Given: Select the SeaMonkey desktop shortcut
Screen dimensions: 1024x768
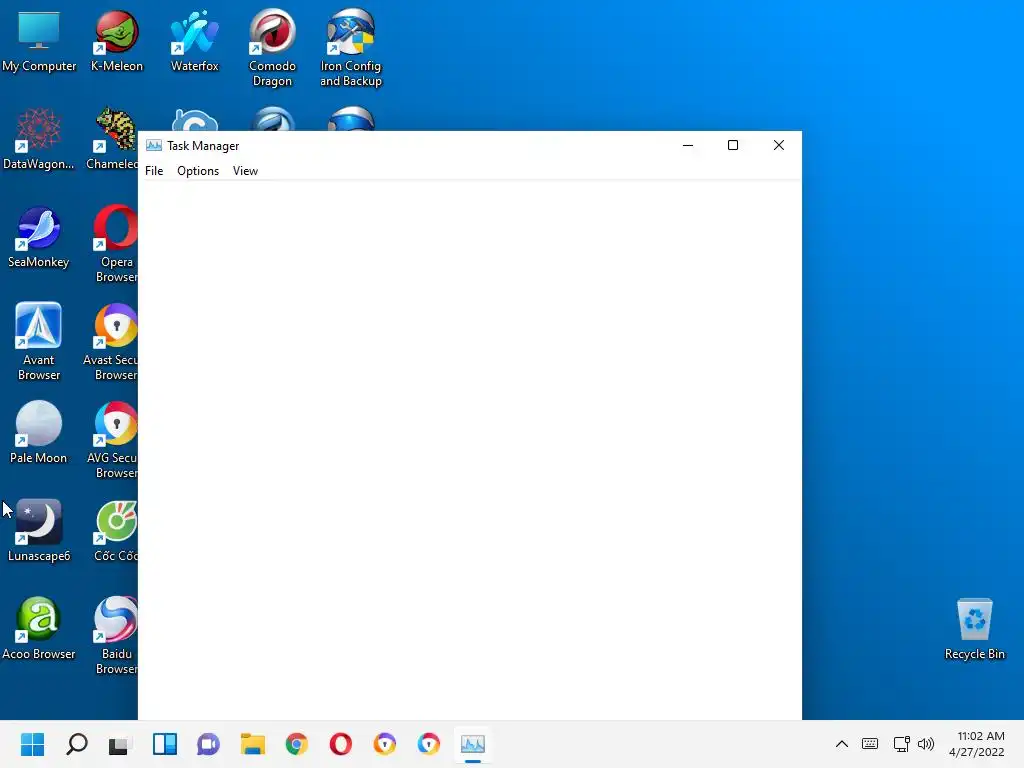Looking at the screenshot, I should (39, 236).
